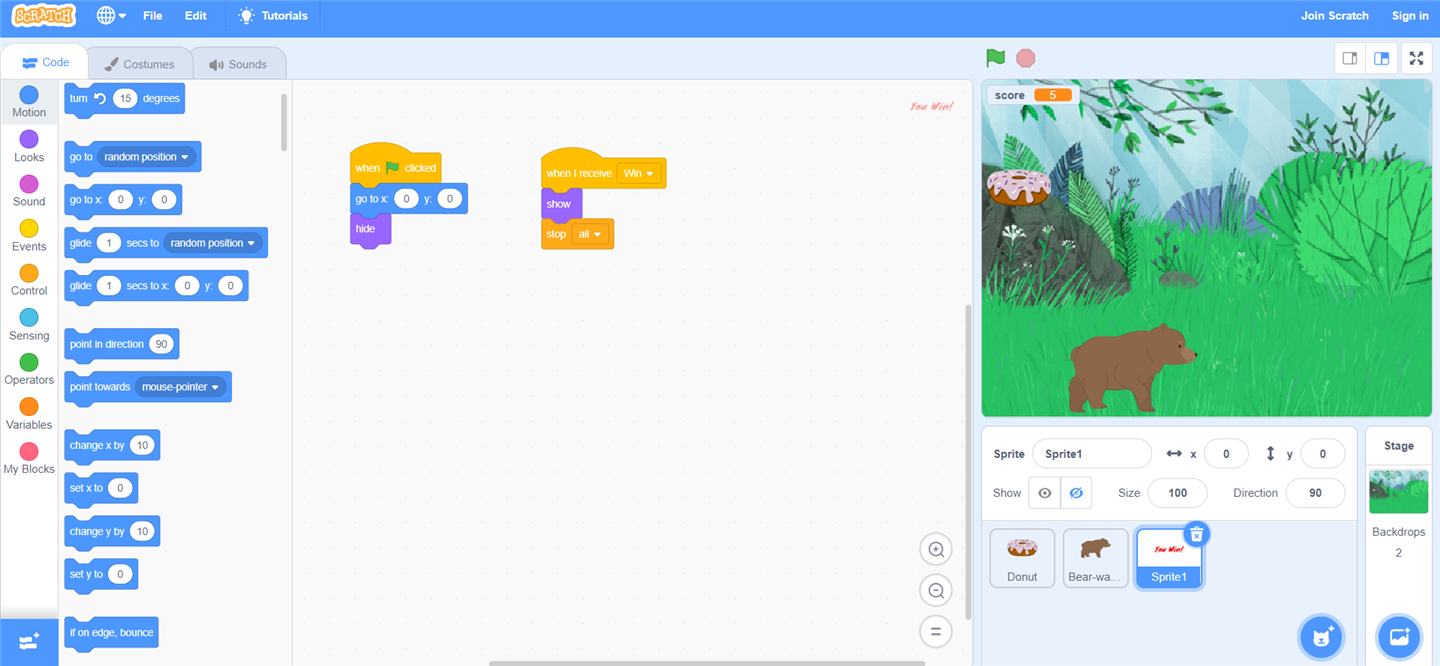
Task: Switch to the Costumes tab
Action: [x=139, y=64]
